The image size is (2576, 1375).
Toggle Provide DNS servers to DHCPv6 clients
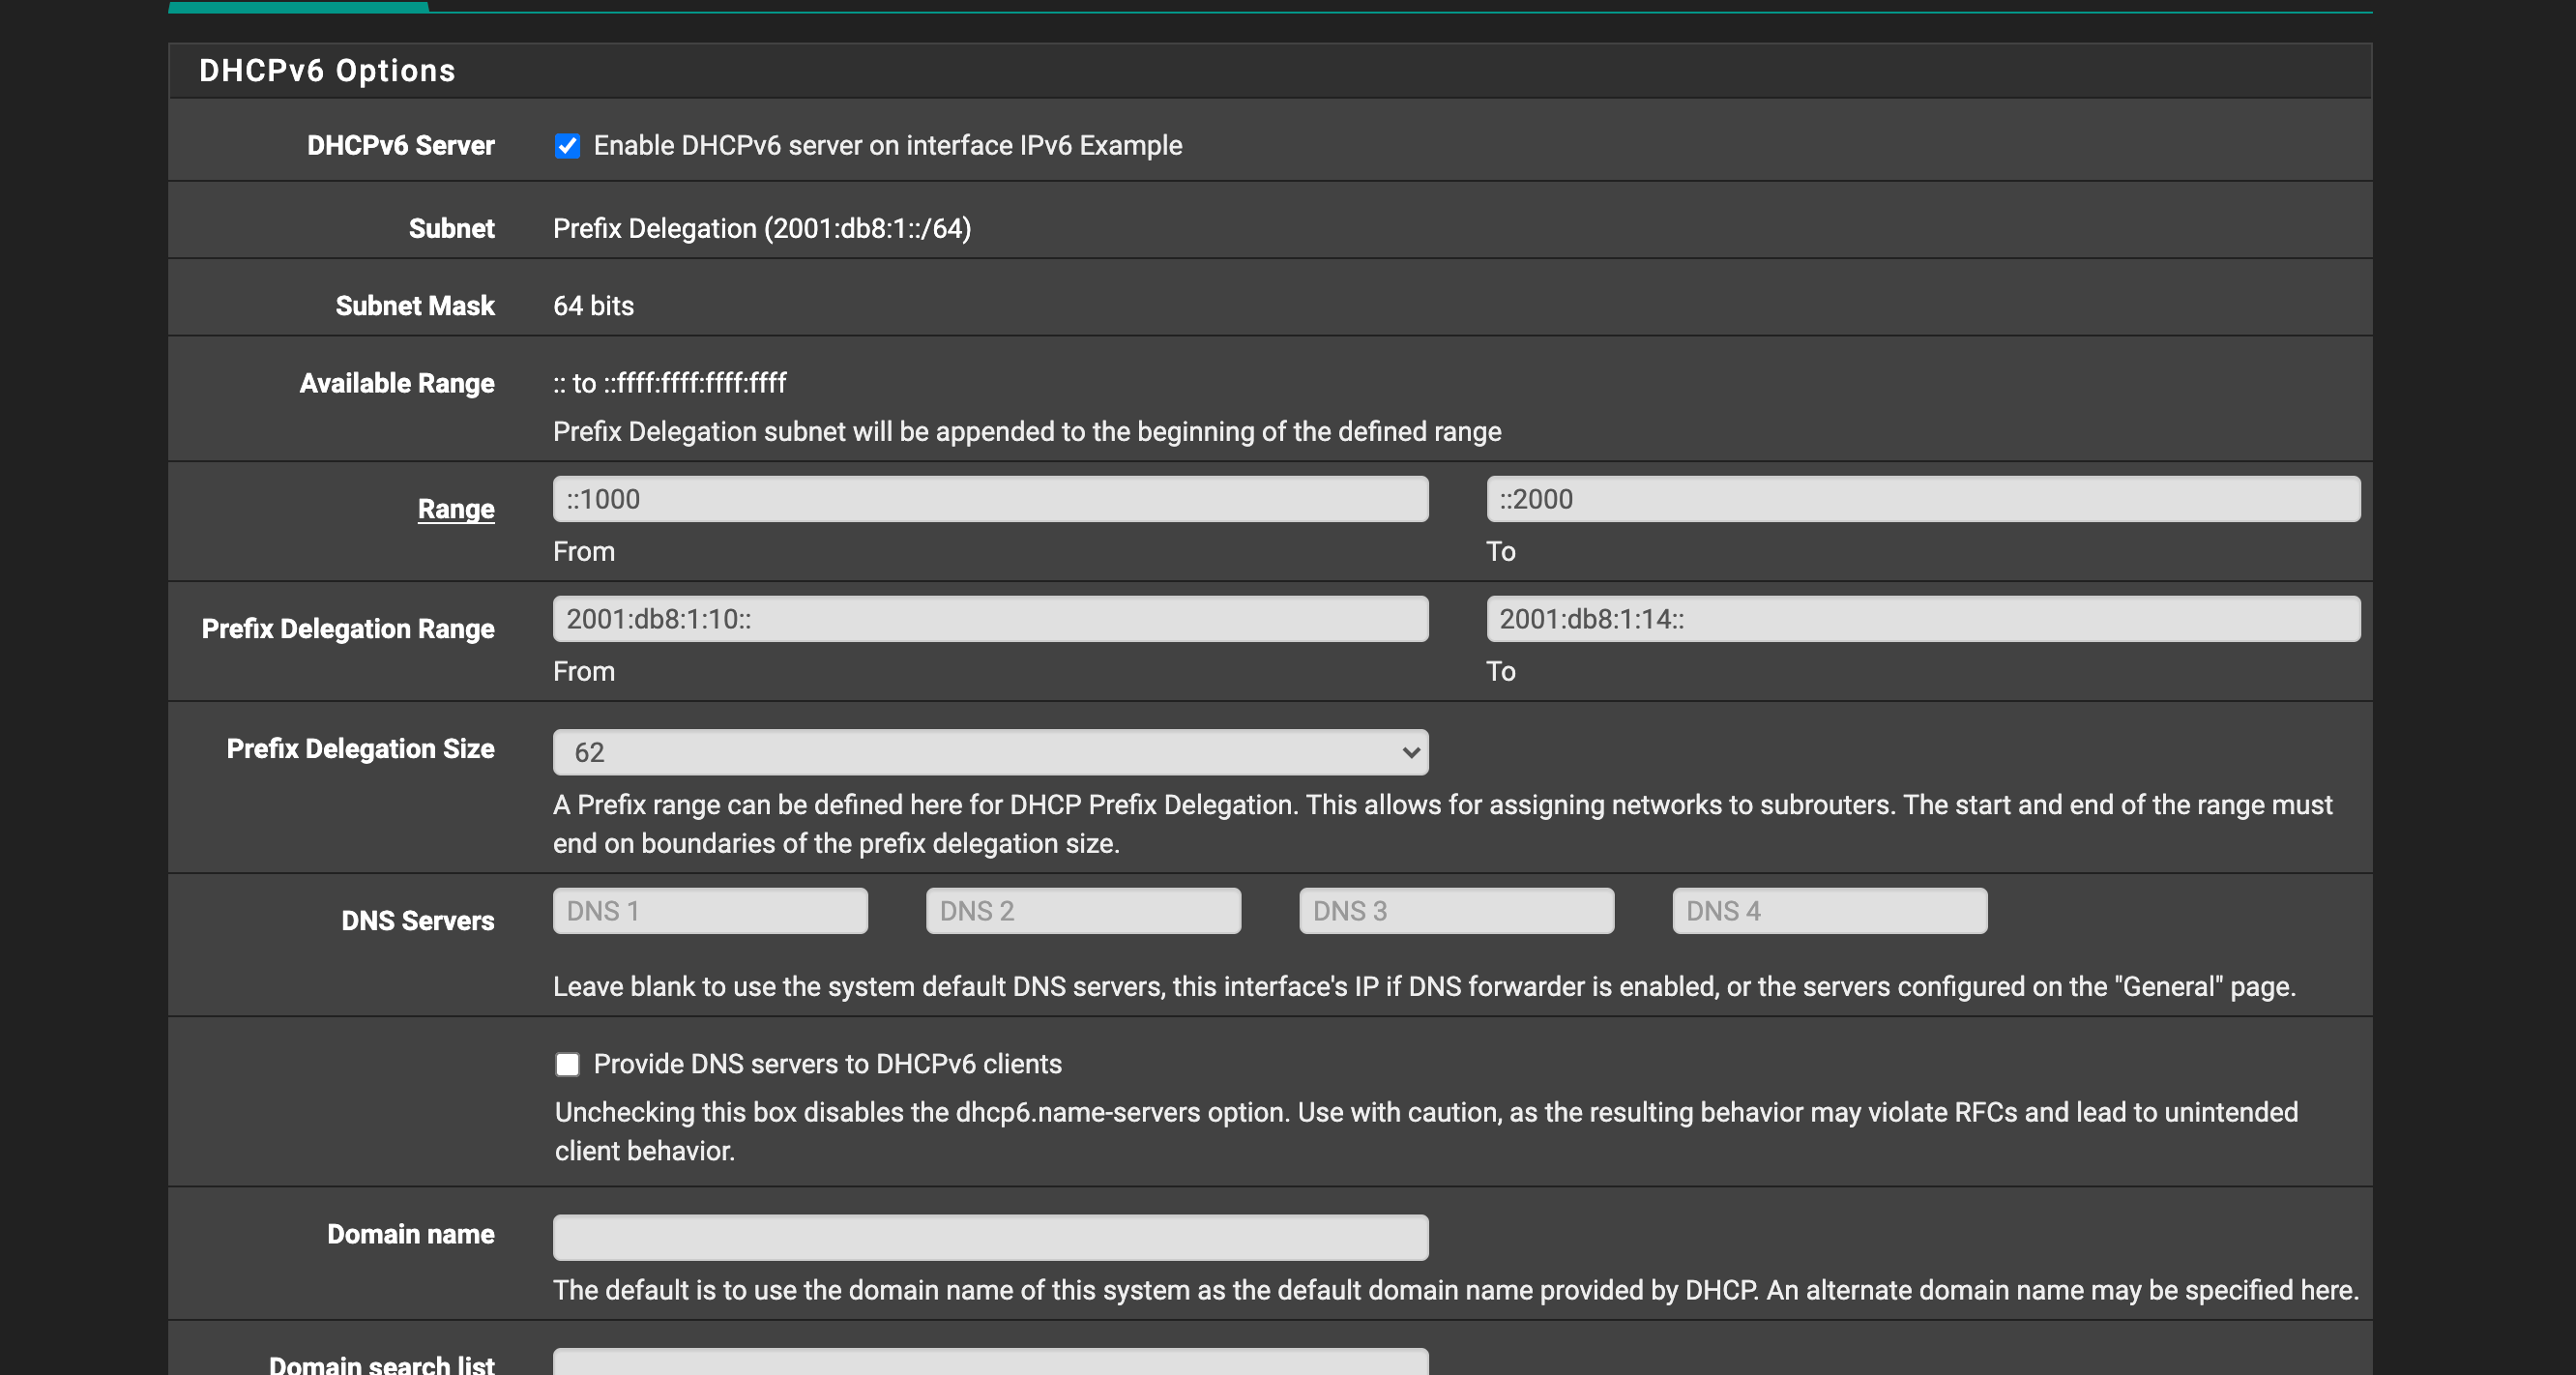point(567,1064)
